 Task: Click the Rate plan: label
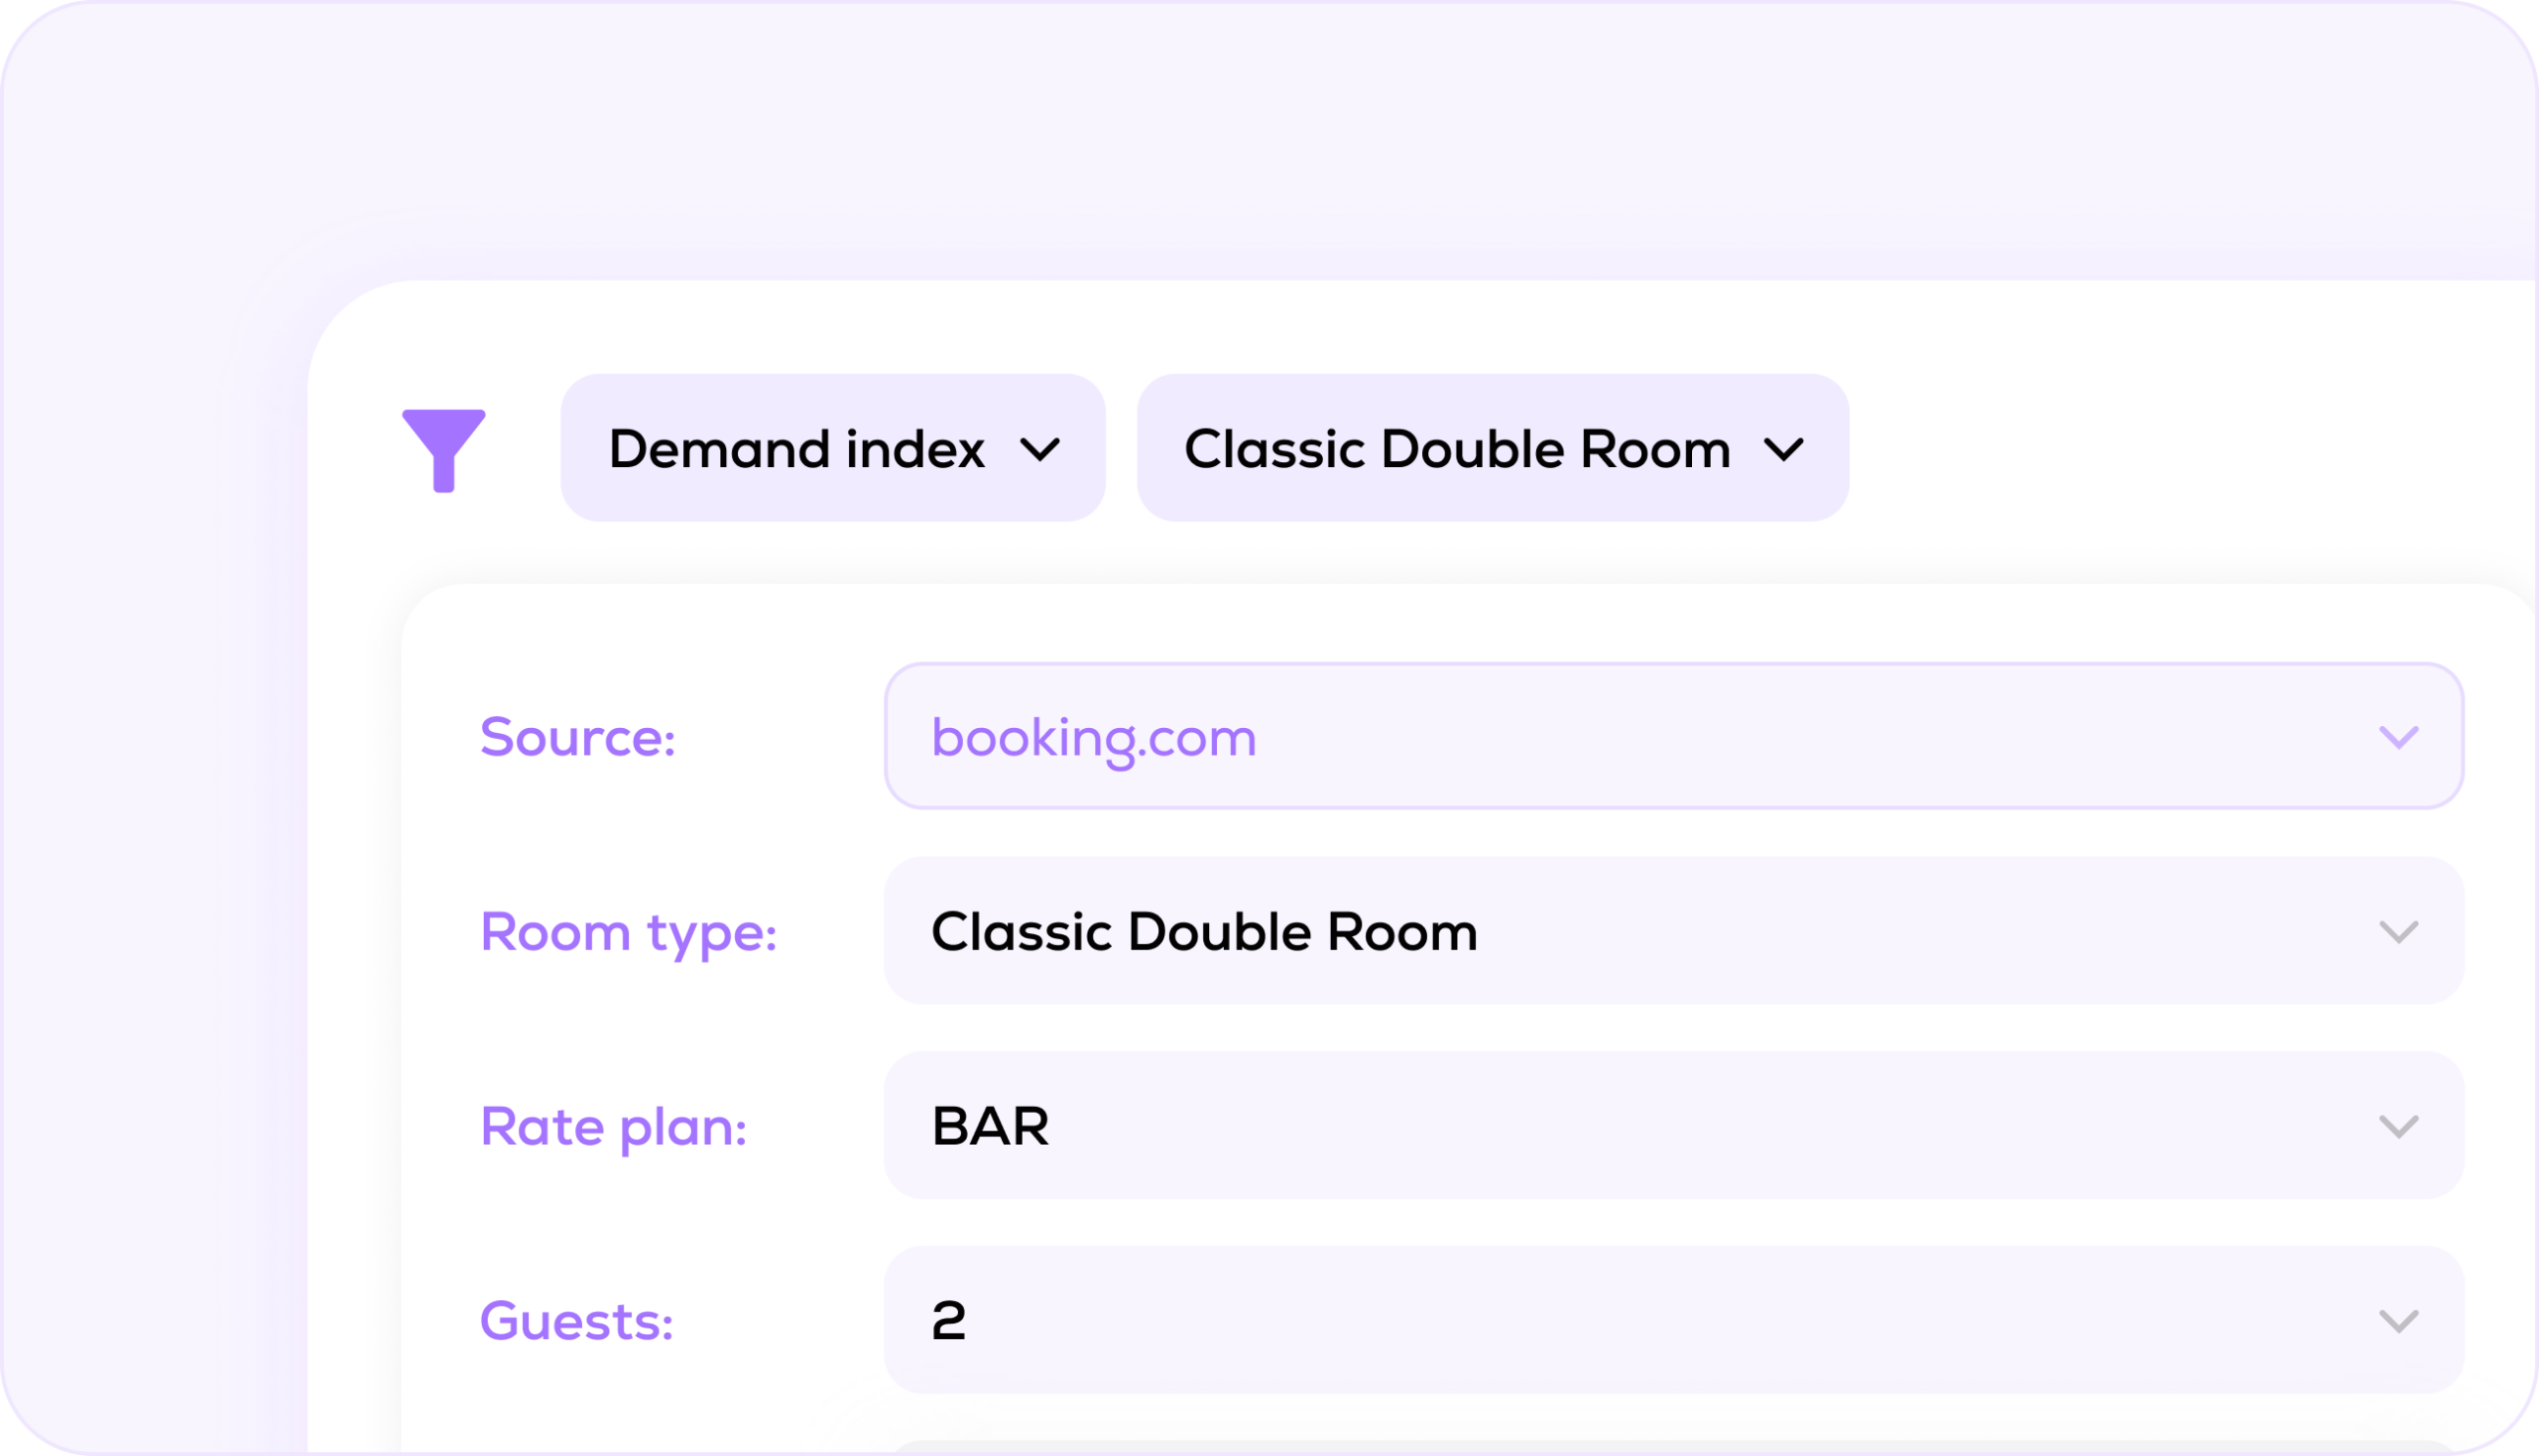point(613,1127)
